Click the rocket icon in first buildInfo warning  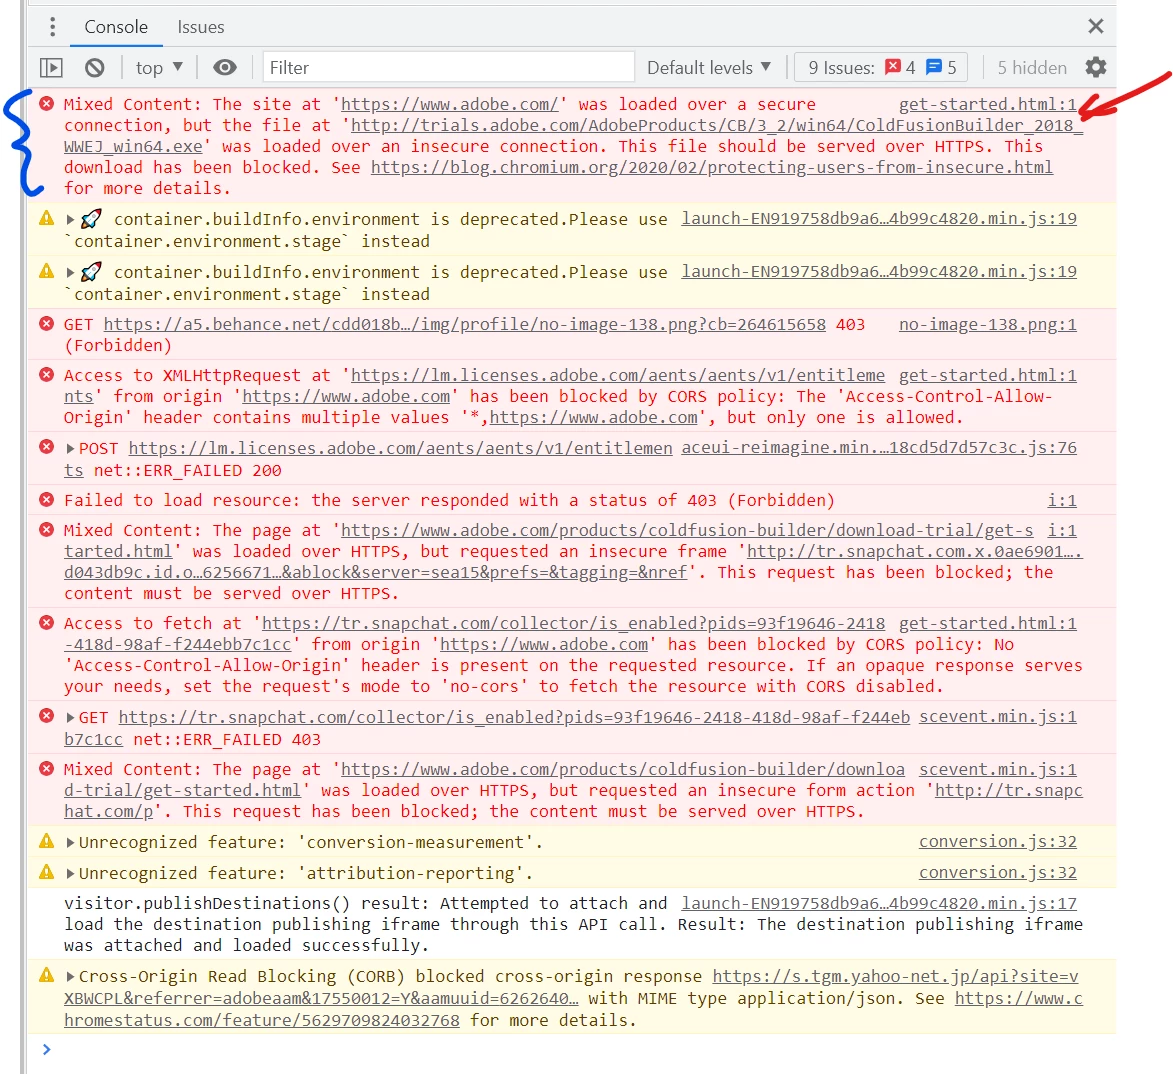91,219
